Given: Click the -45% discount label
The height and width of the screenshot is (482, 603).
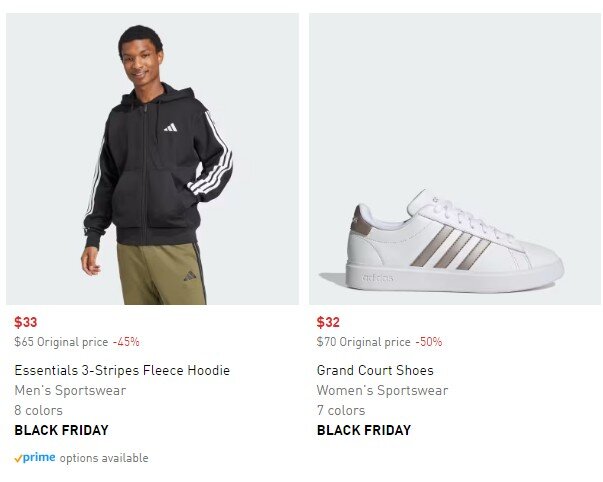Looking at the screenshot, I should pyautogui.click(x=126, y=342).
